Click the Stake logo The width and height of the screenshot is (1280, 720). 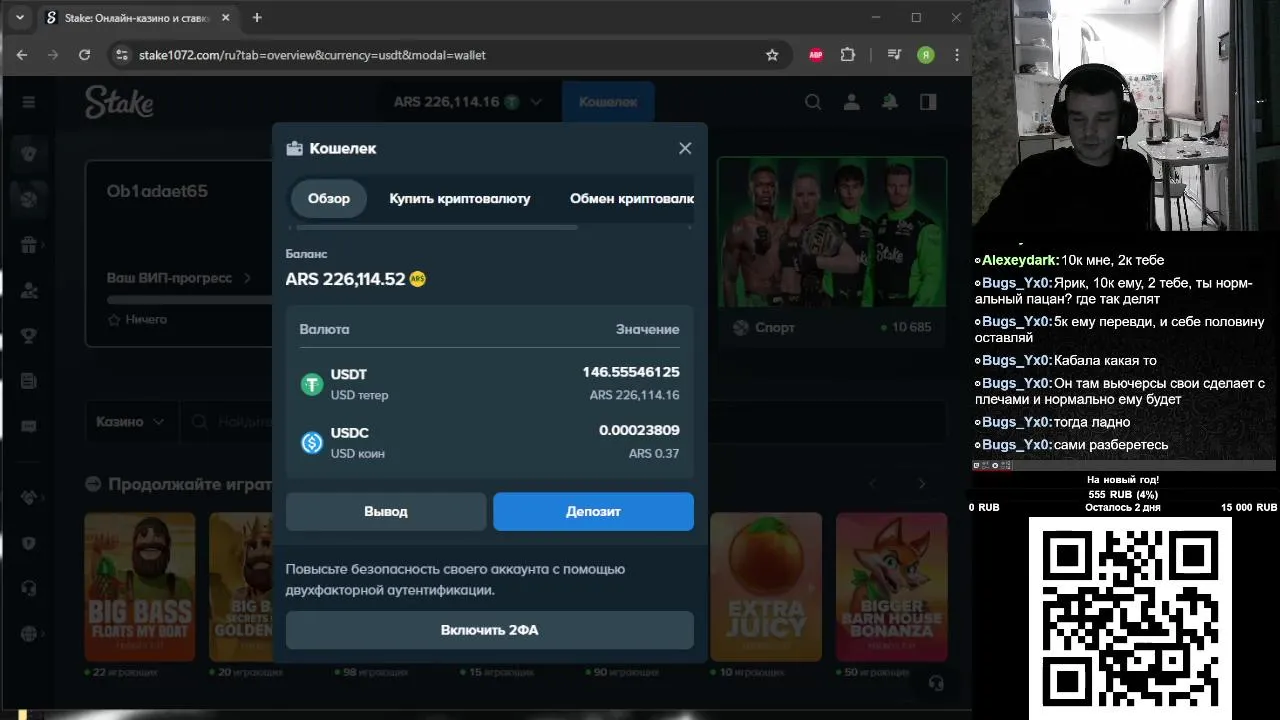click(119, 101)
